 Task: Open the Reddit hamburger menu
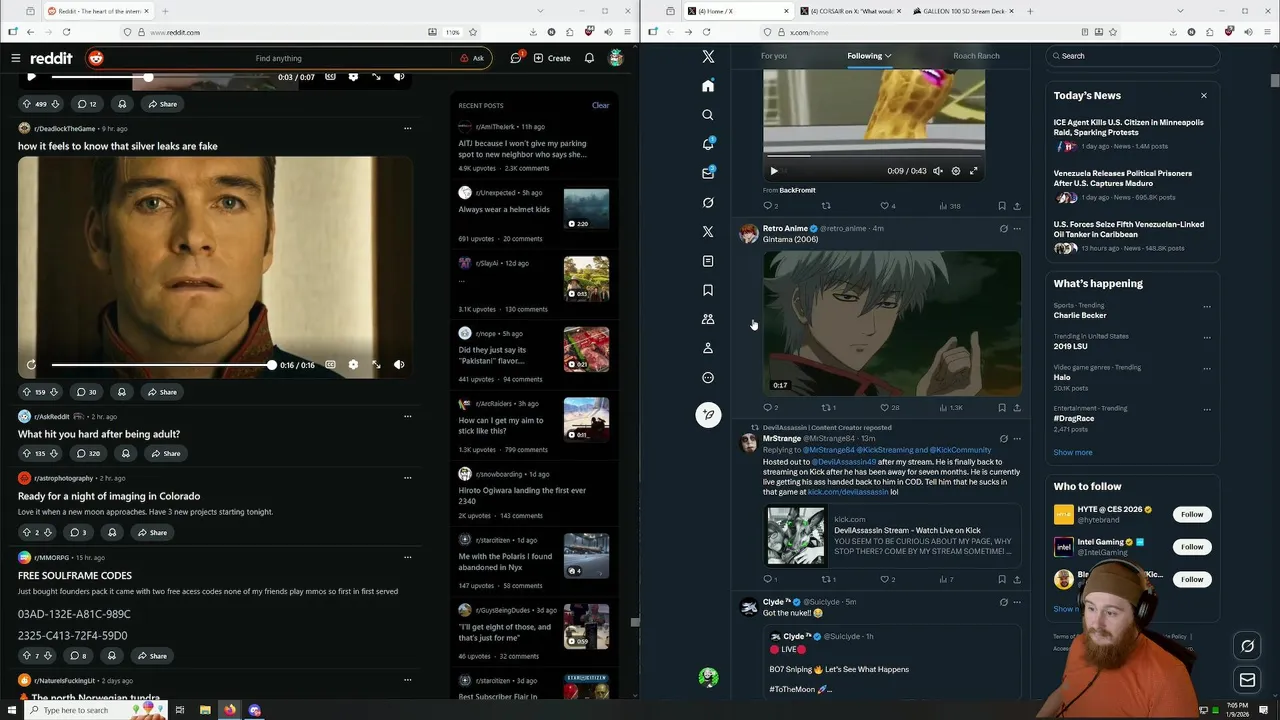pyautogui.click(x=16, y=58)
